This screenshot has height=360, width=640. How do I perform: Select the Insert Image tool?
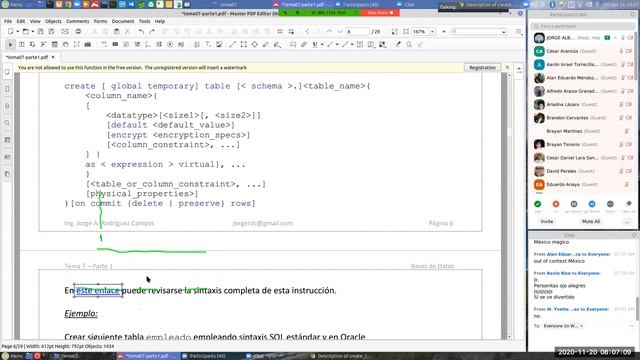point(219,44)
